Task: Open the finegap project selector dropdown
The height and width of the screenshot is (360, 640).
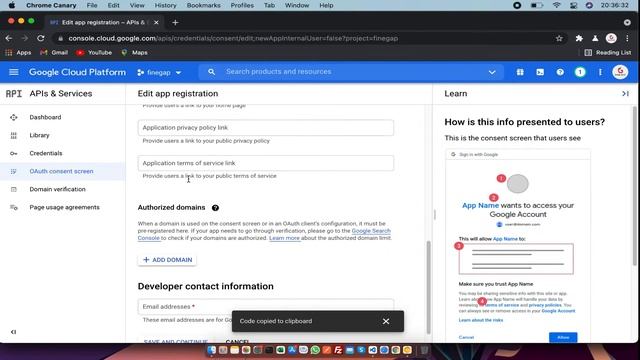Action: (x=160, y=72)
